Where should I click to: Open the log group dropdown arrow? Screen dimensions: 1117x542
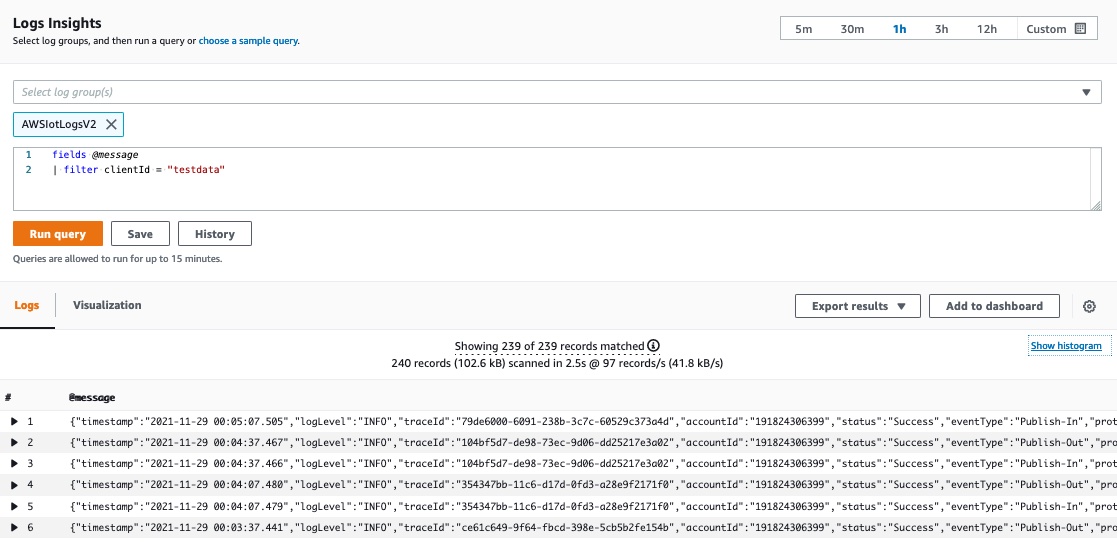coord(1086,92)
